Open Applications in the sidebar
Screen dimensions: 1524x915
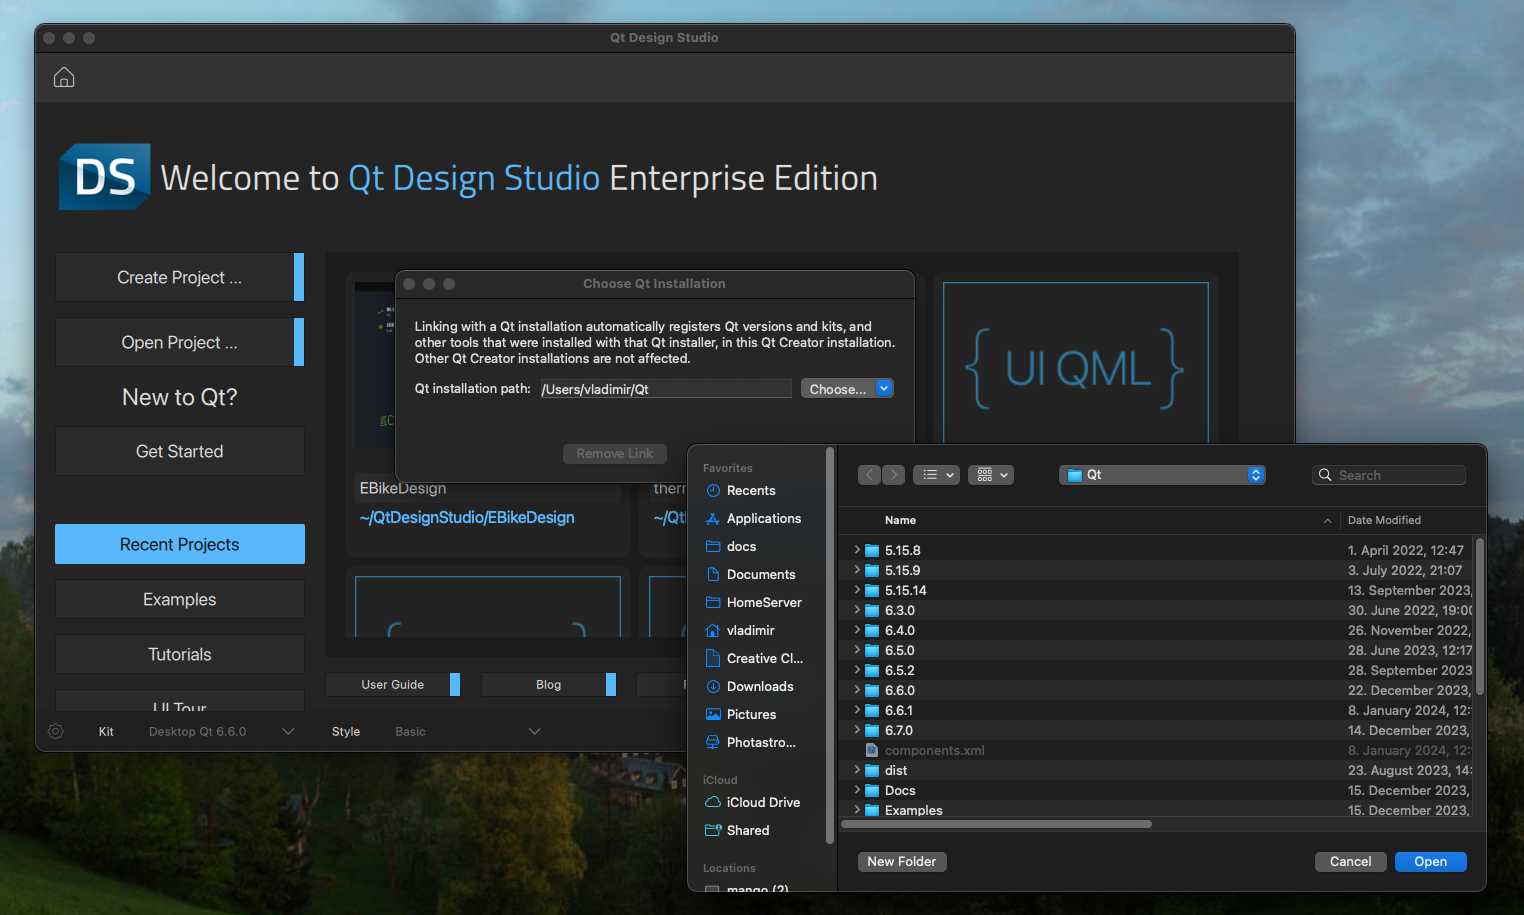(762, 519)
